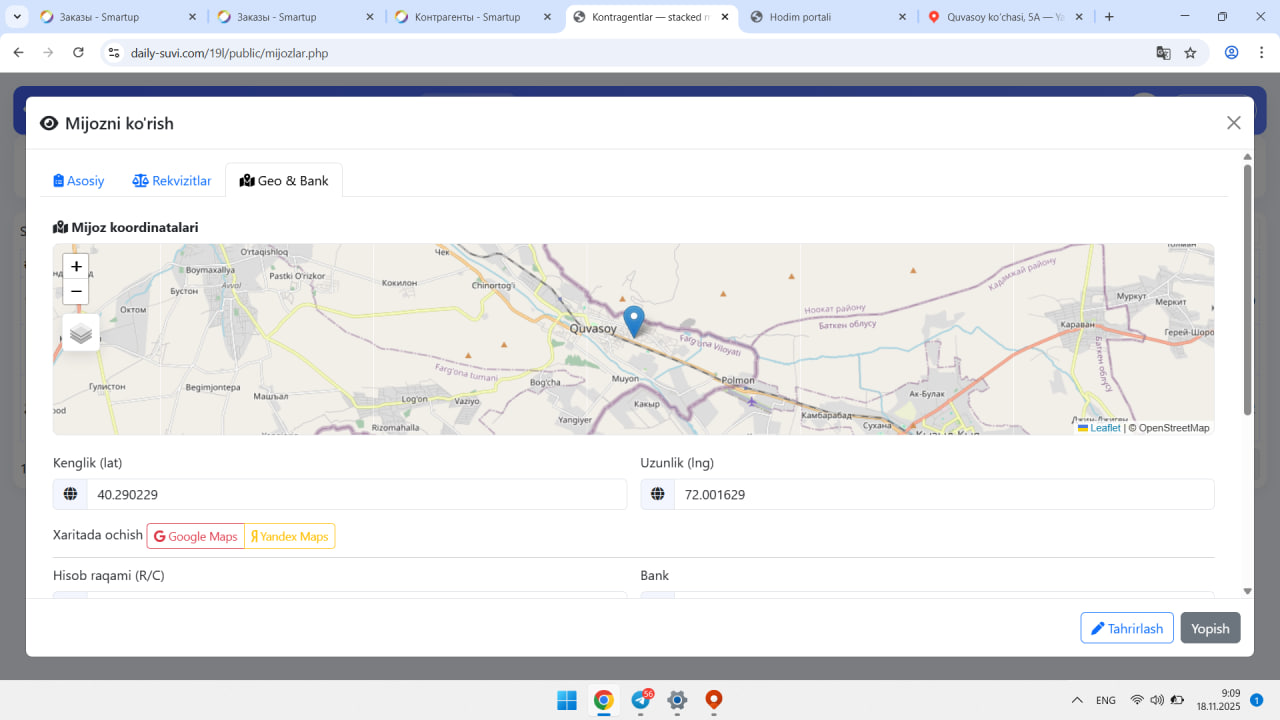Image resolution: width=1280 pixels, height=720 pixels.
Task: Open location in Google Maps
Action: (x=196, y=537)
